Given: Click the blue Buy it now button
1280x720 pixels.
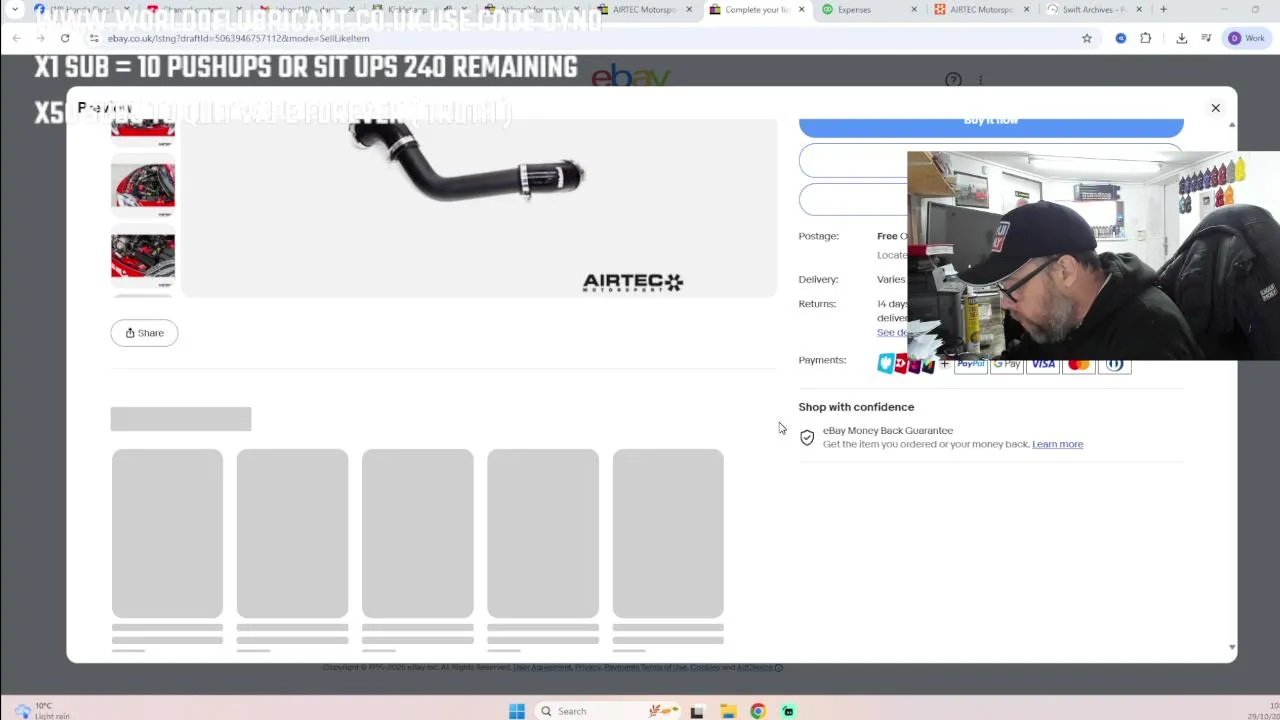Looking at the screenshot, I should point(990,124).
